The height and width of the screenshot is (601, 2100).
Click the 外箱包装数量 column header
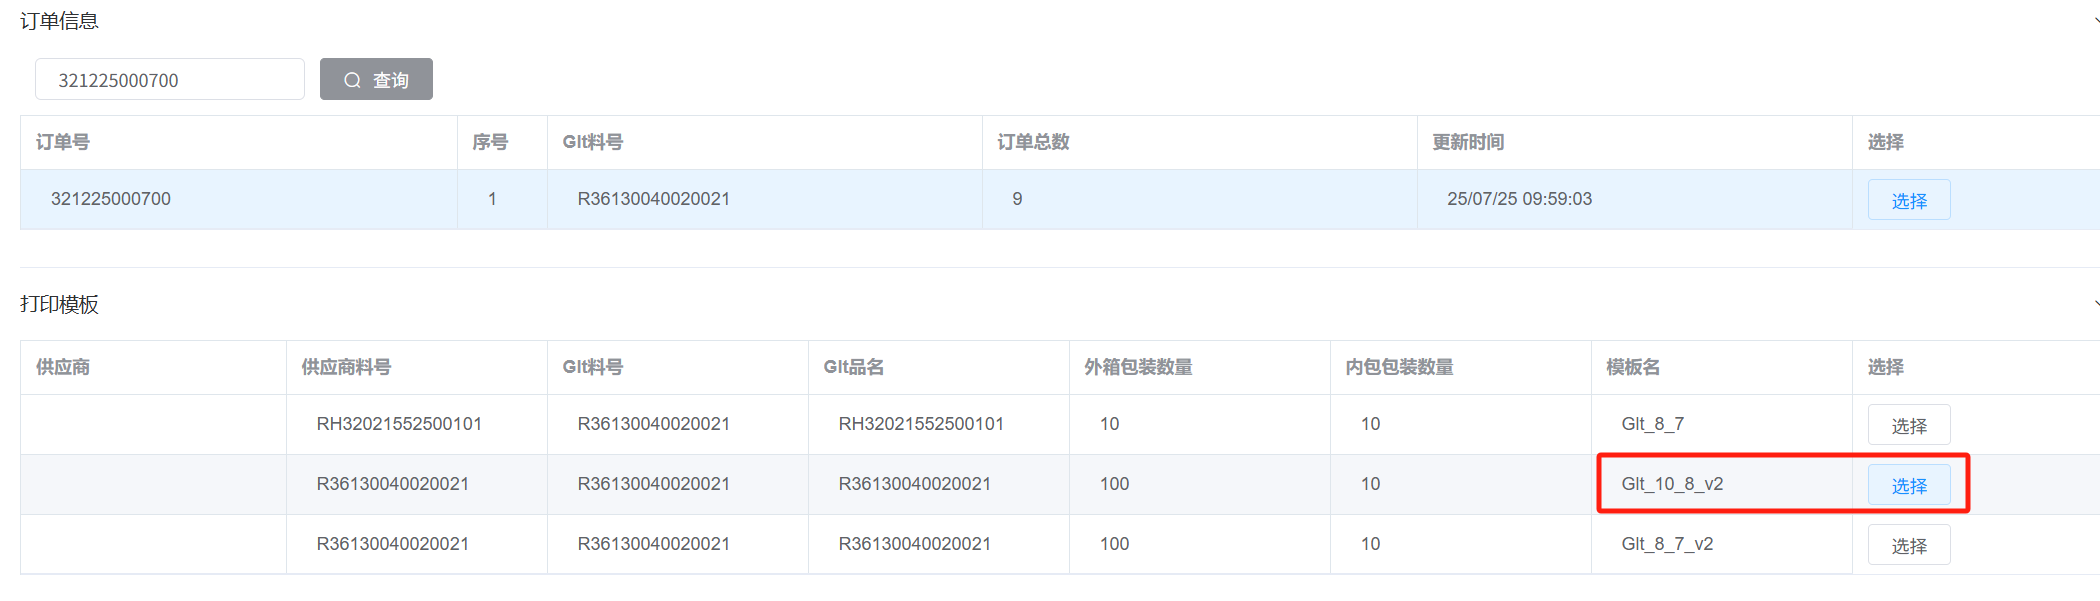click(1138, 367)
